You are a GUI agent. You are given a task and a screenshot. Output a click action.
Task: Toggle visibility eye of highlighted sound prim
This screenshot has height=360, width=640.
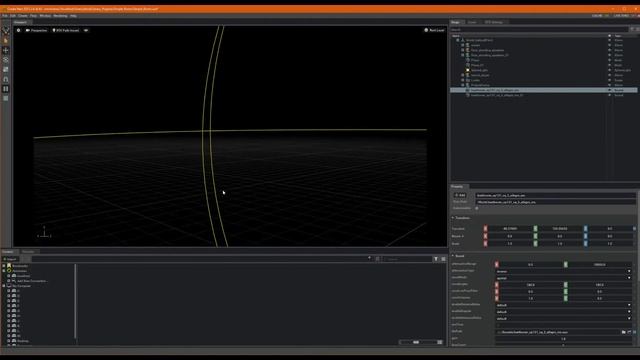point(610,90)
